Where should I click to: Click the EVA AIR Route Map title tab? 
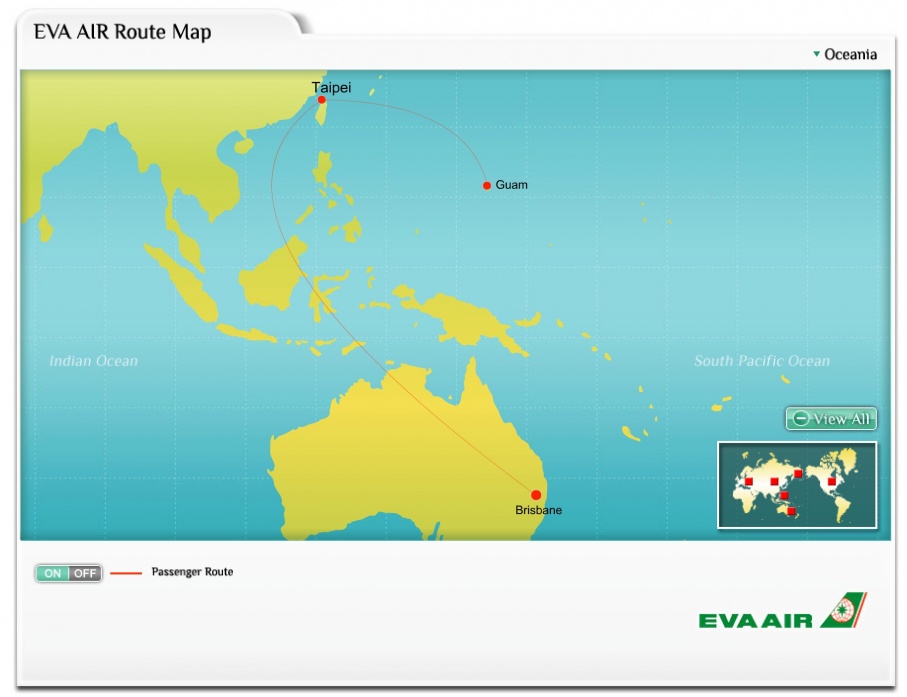pyautogui.click(x=123, y=32)
